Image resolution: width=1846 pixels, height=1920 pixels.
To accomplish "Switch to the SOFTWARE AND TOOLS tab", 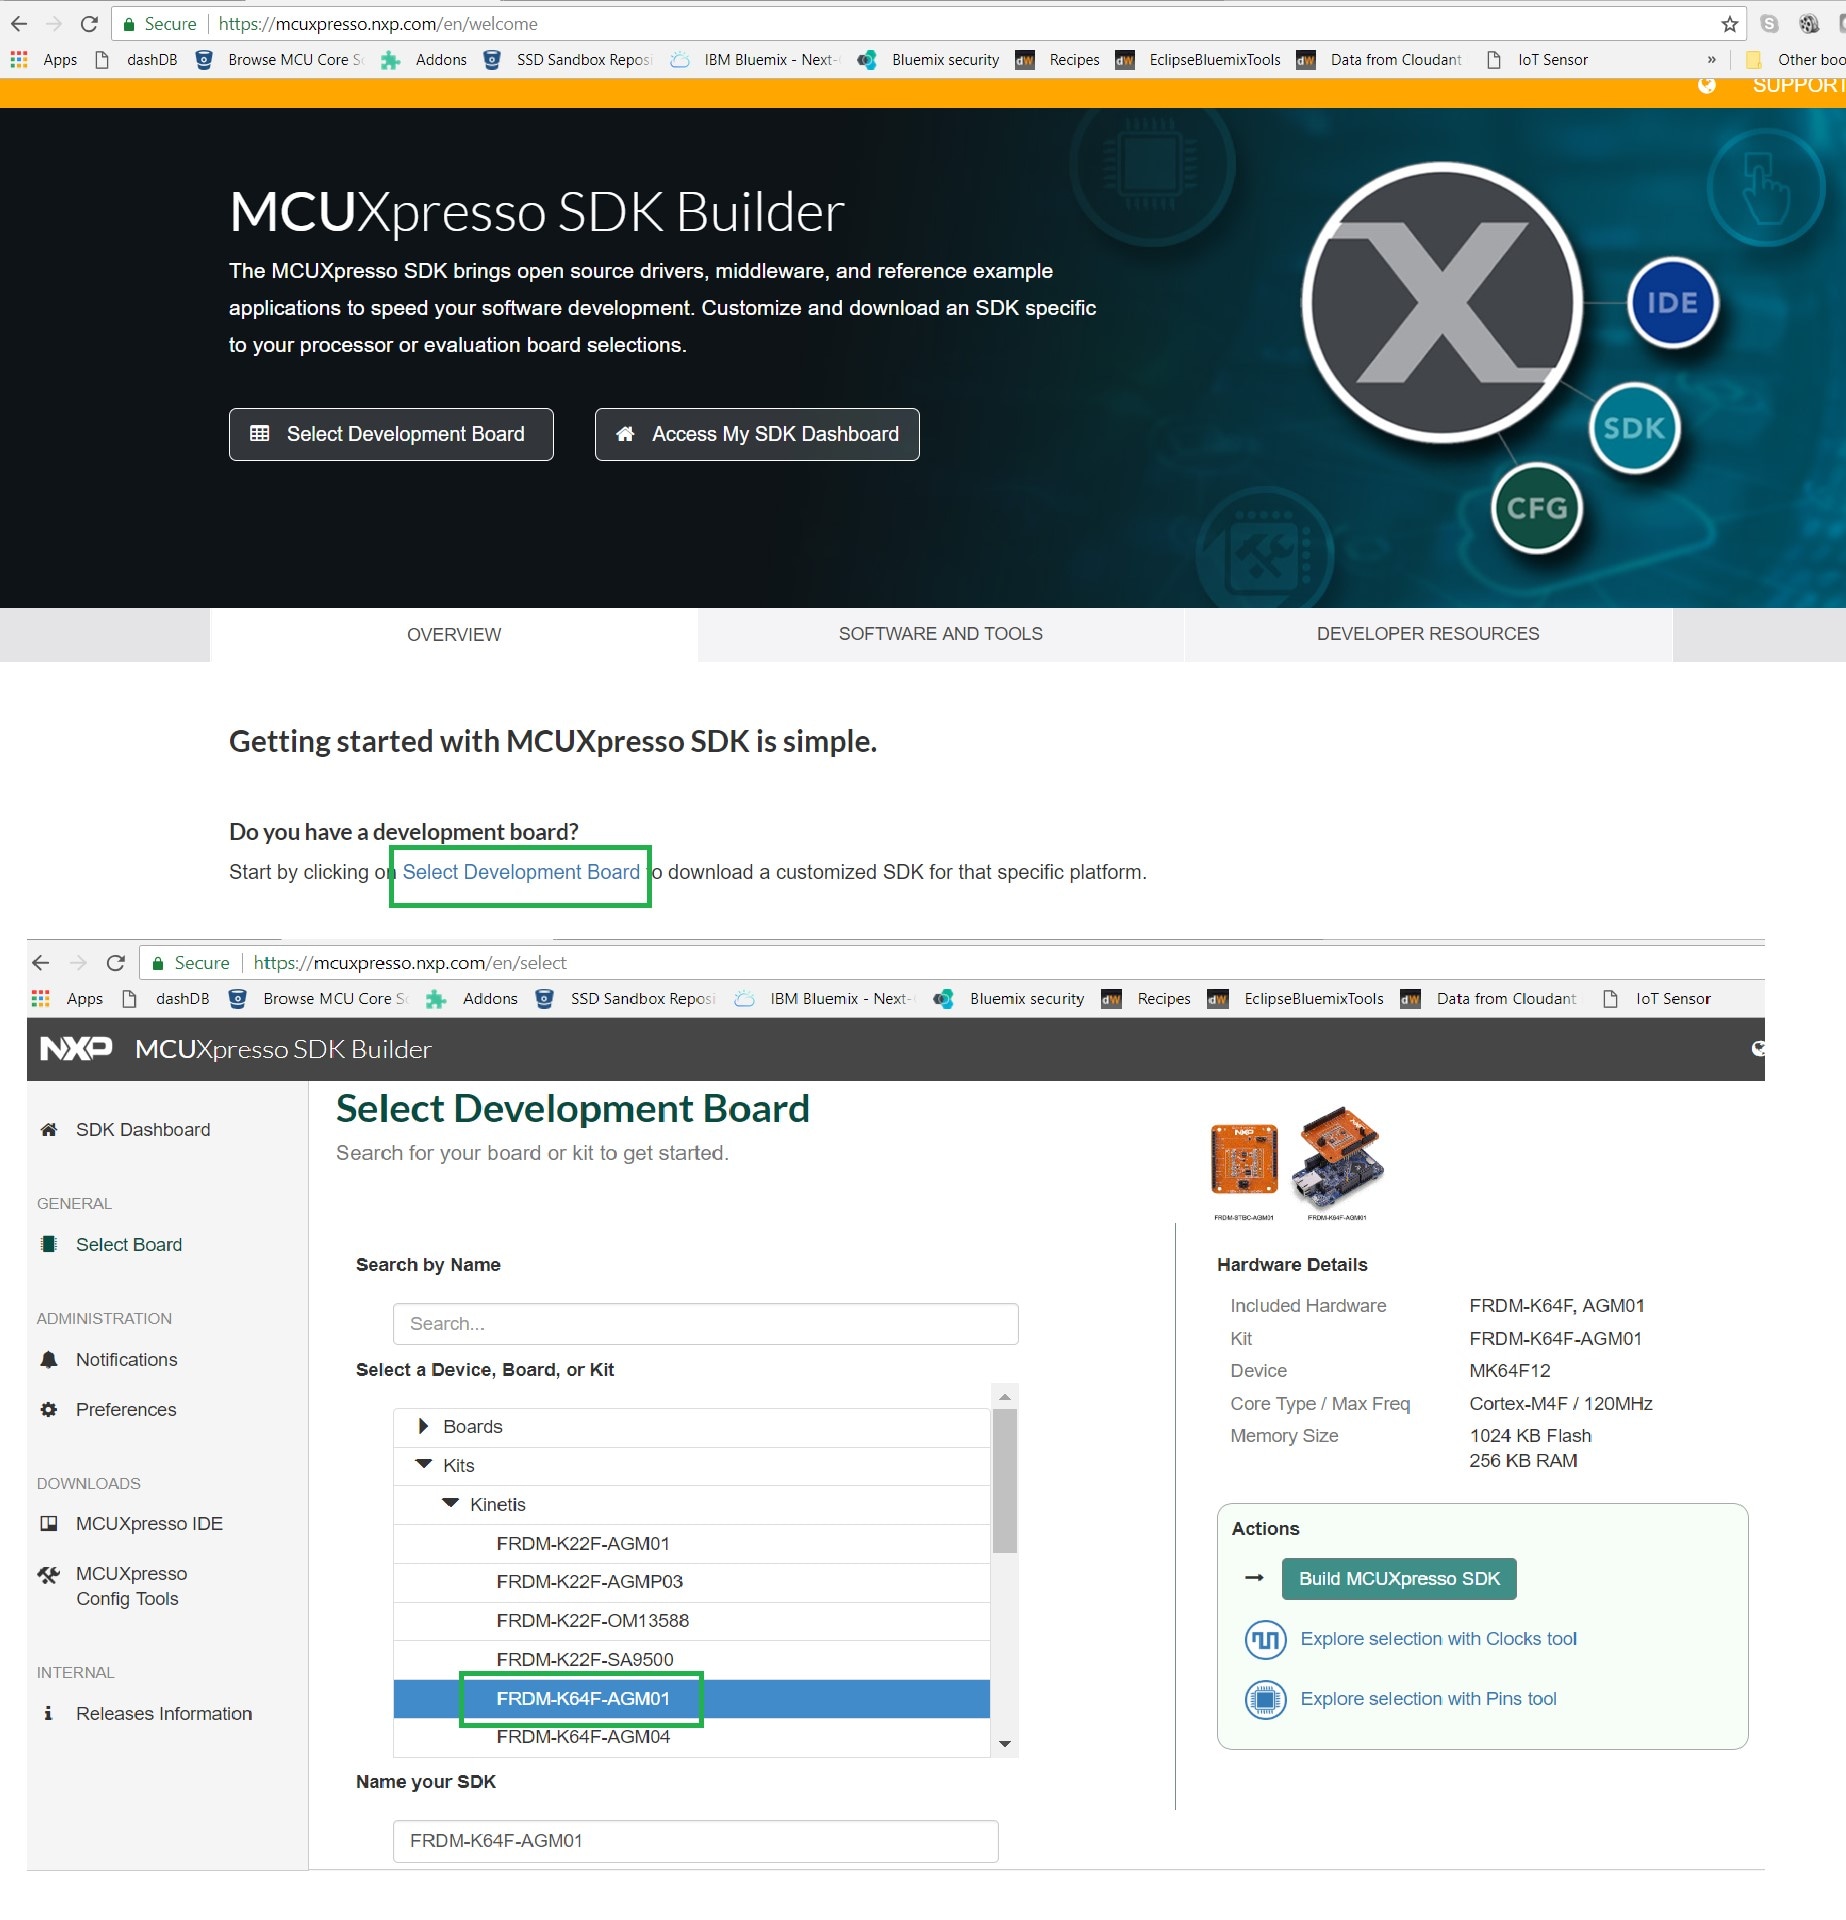I will pos(940,633).
